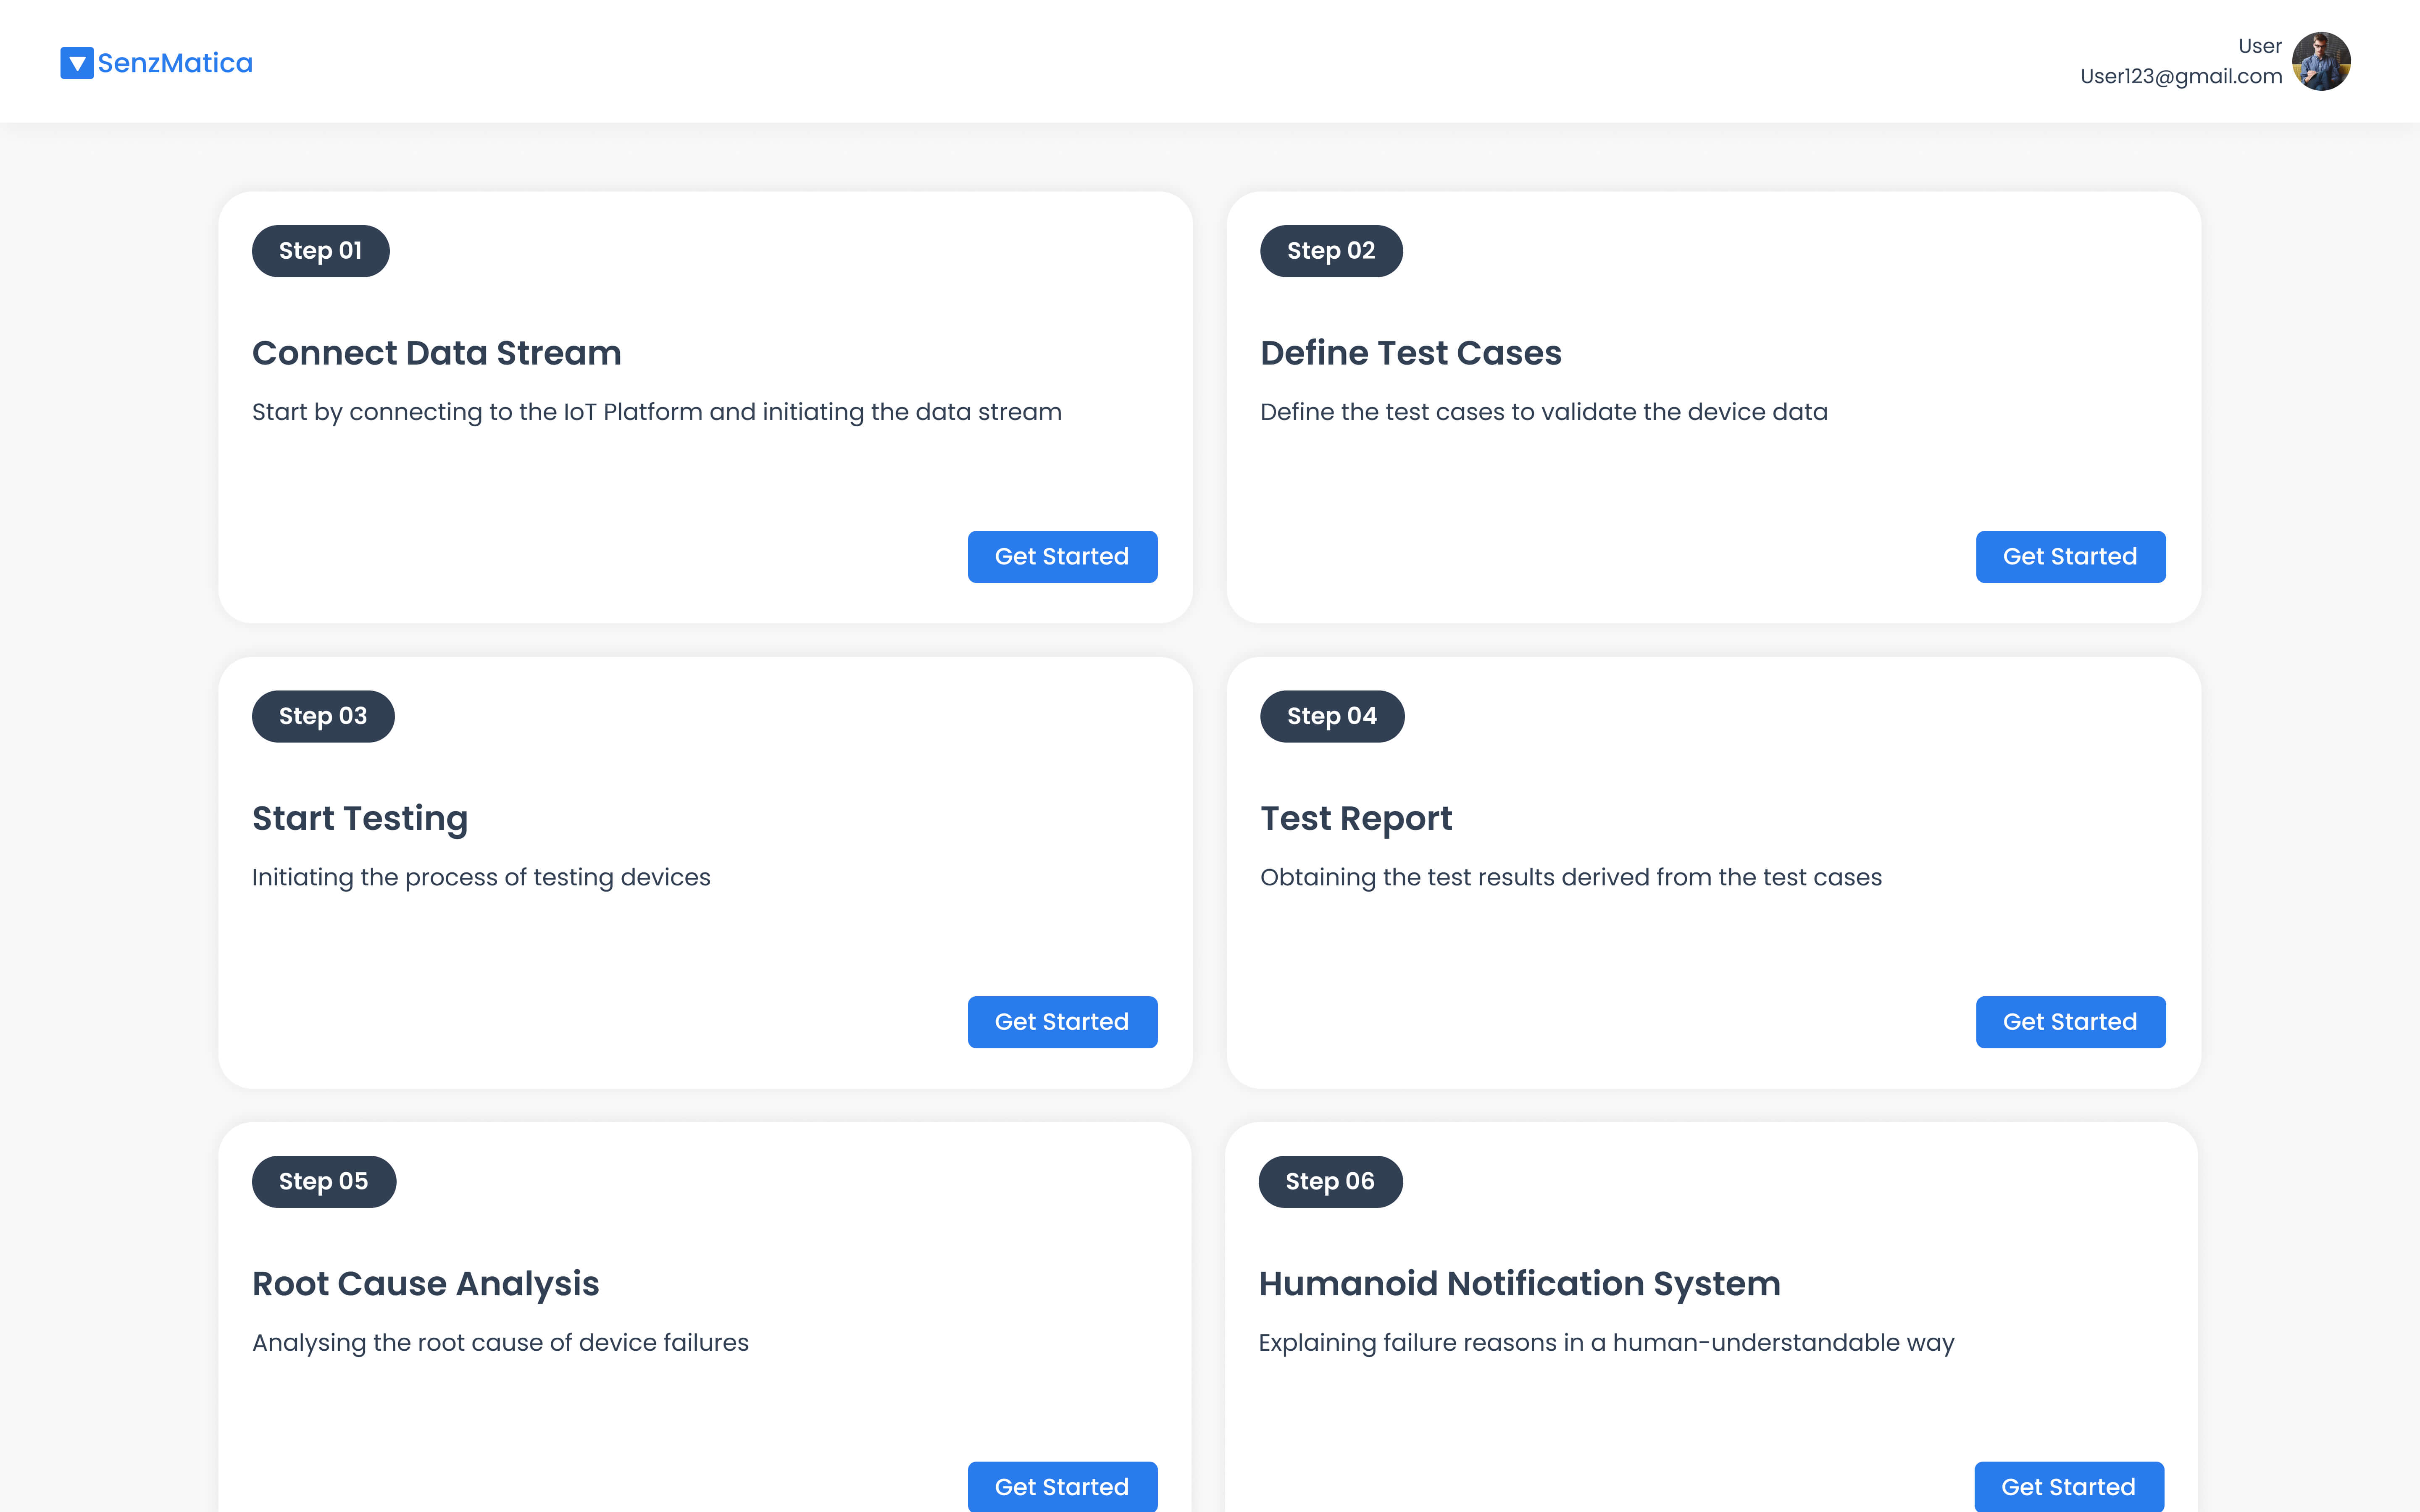Viewport: 2420px width, 1512px height.
Task: Click 'Analysing the root cause' description
Action: [x=500, y=1343]
